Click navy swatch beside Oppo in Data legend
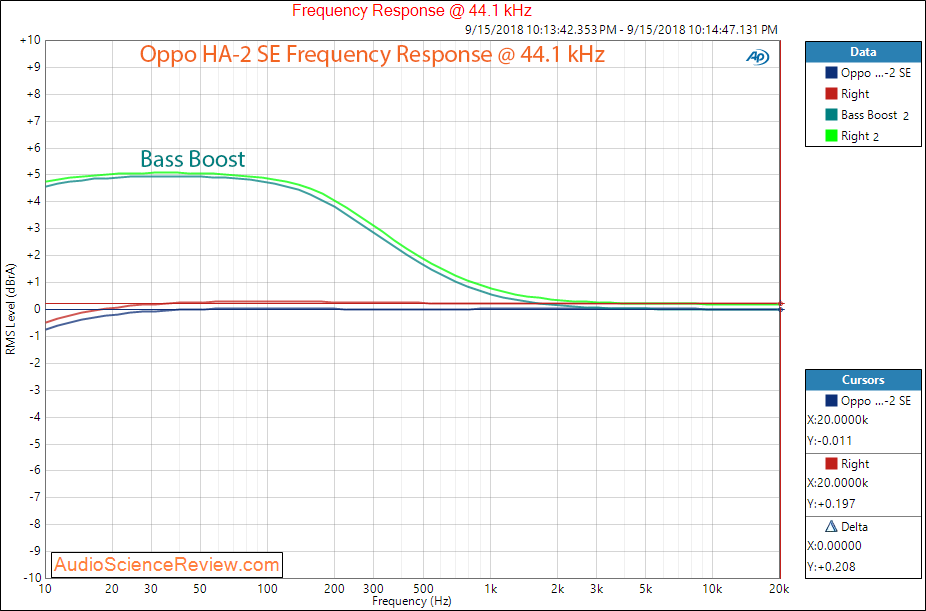 tap(832, 73)
